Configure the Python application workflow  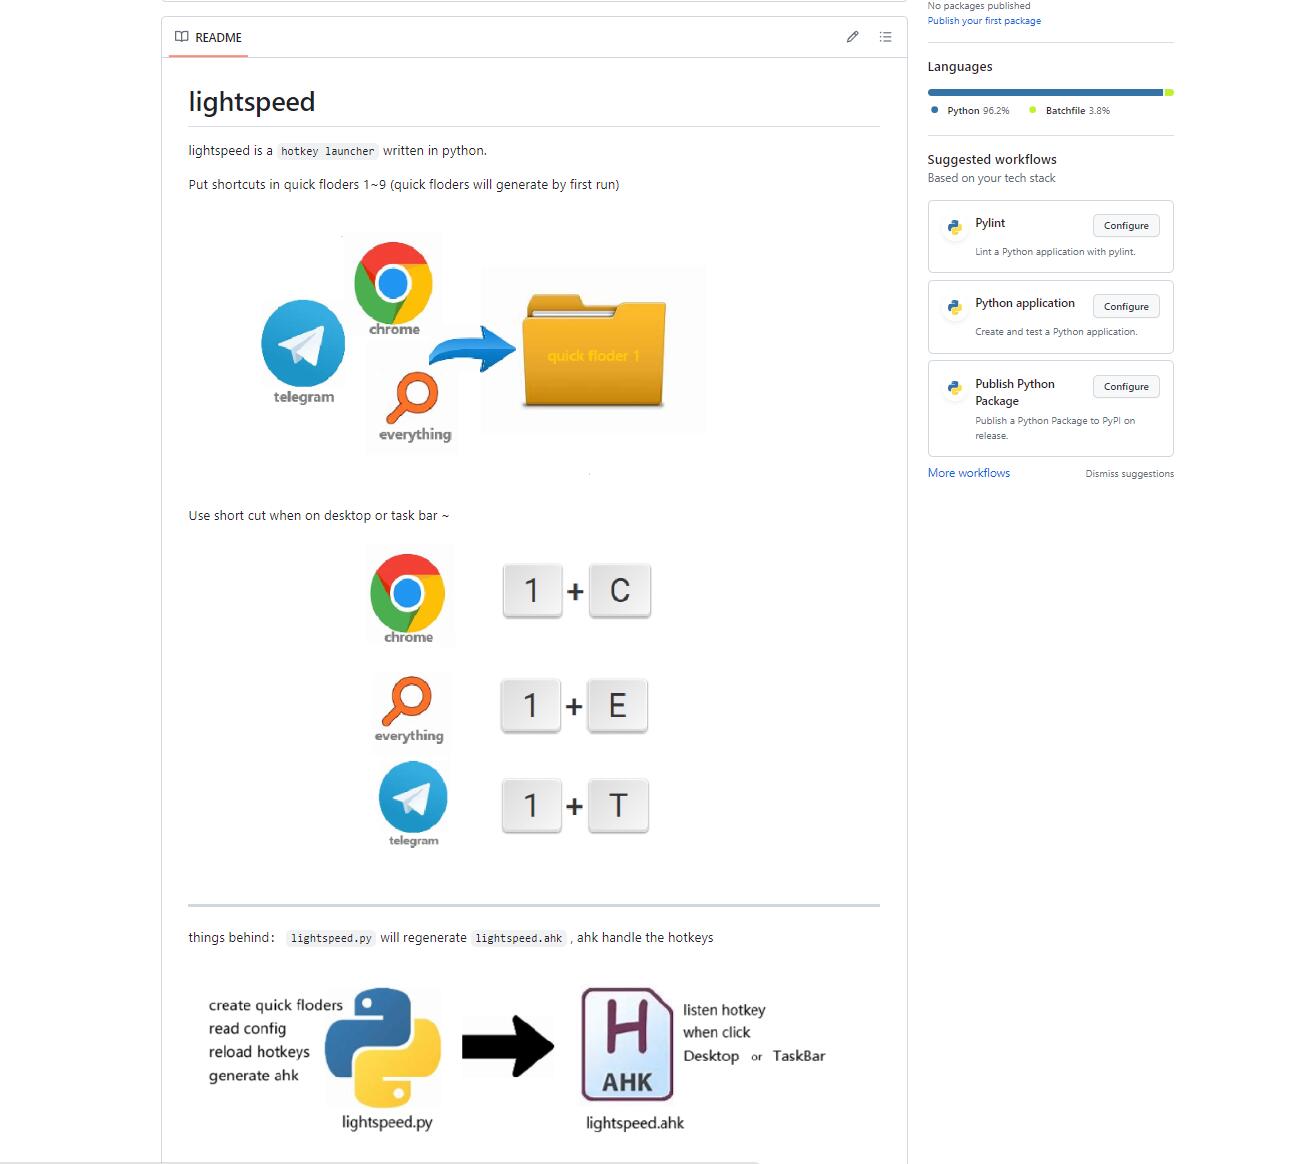click(x=1126, y=306)
